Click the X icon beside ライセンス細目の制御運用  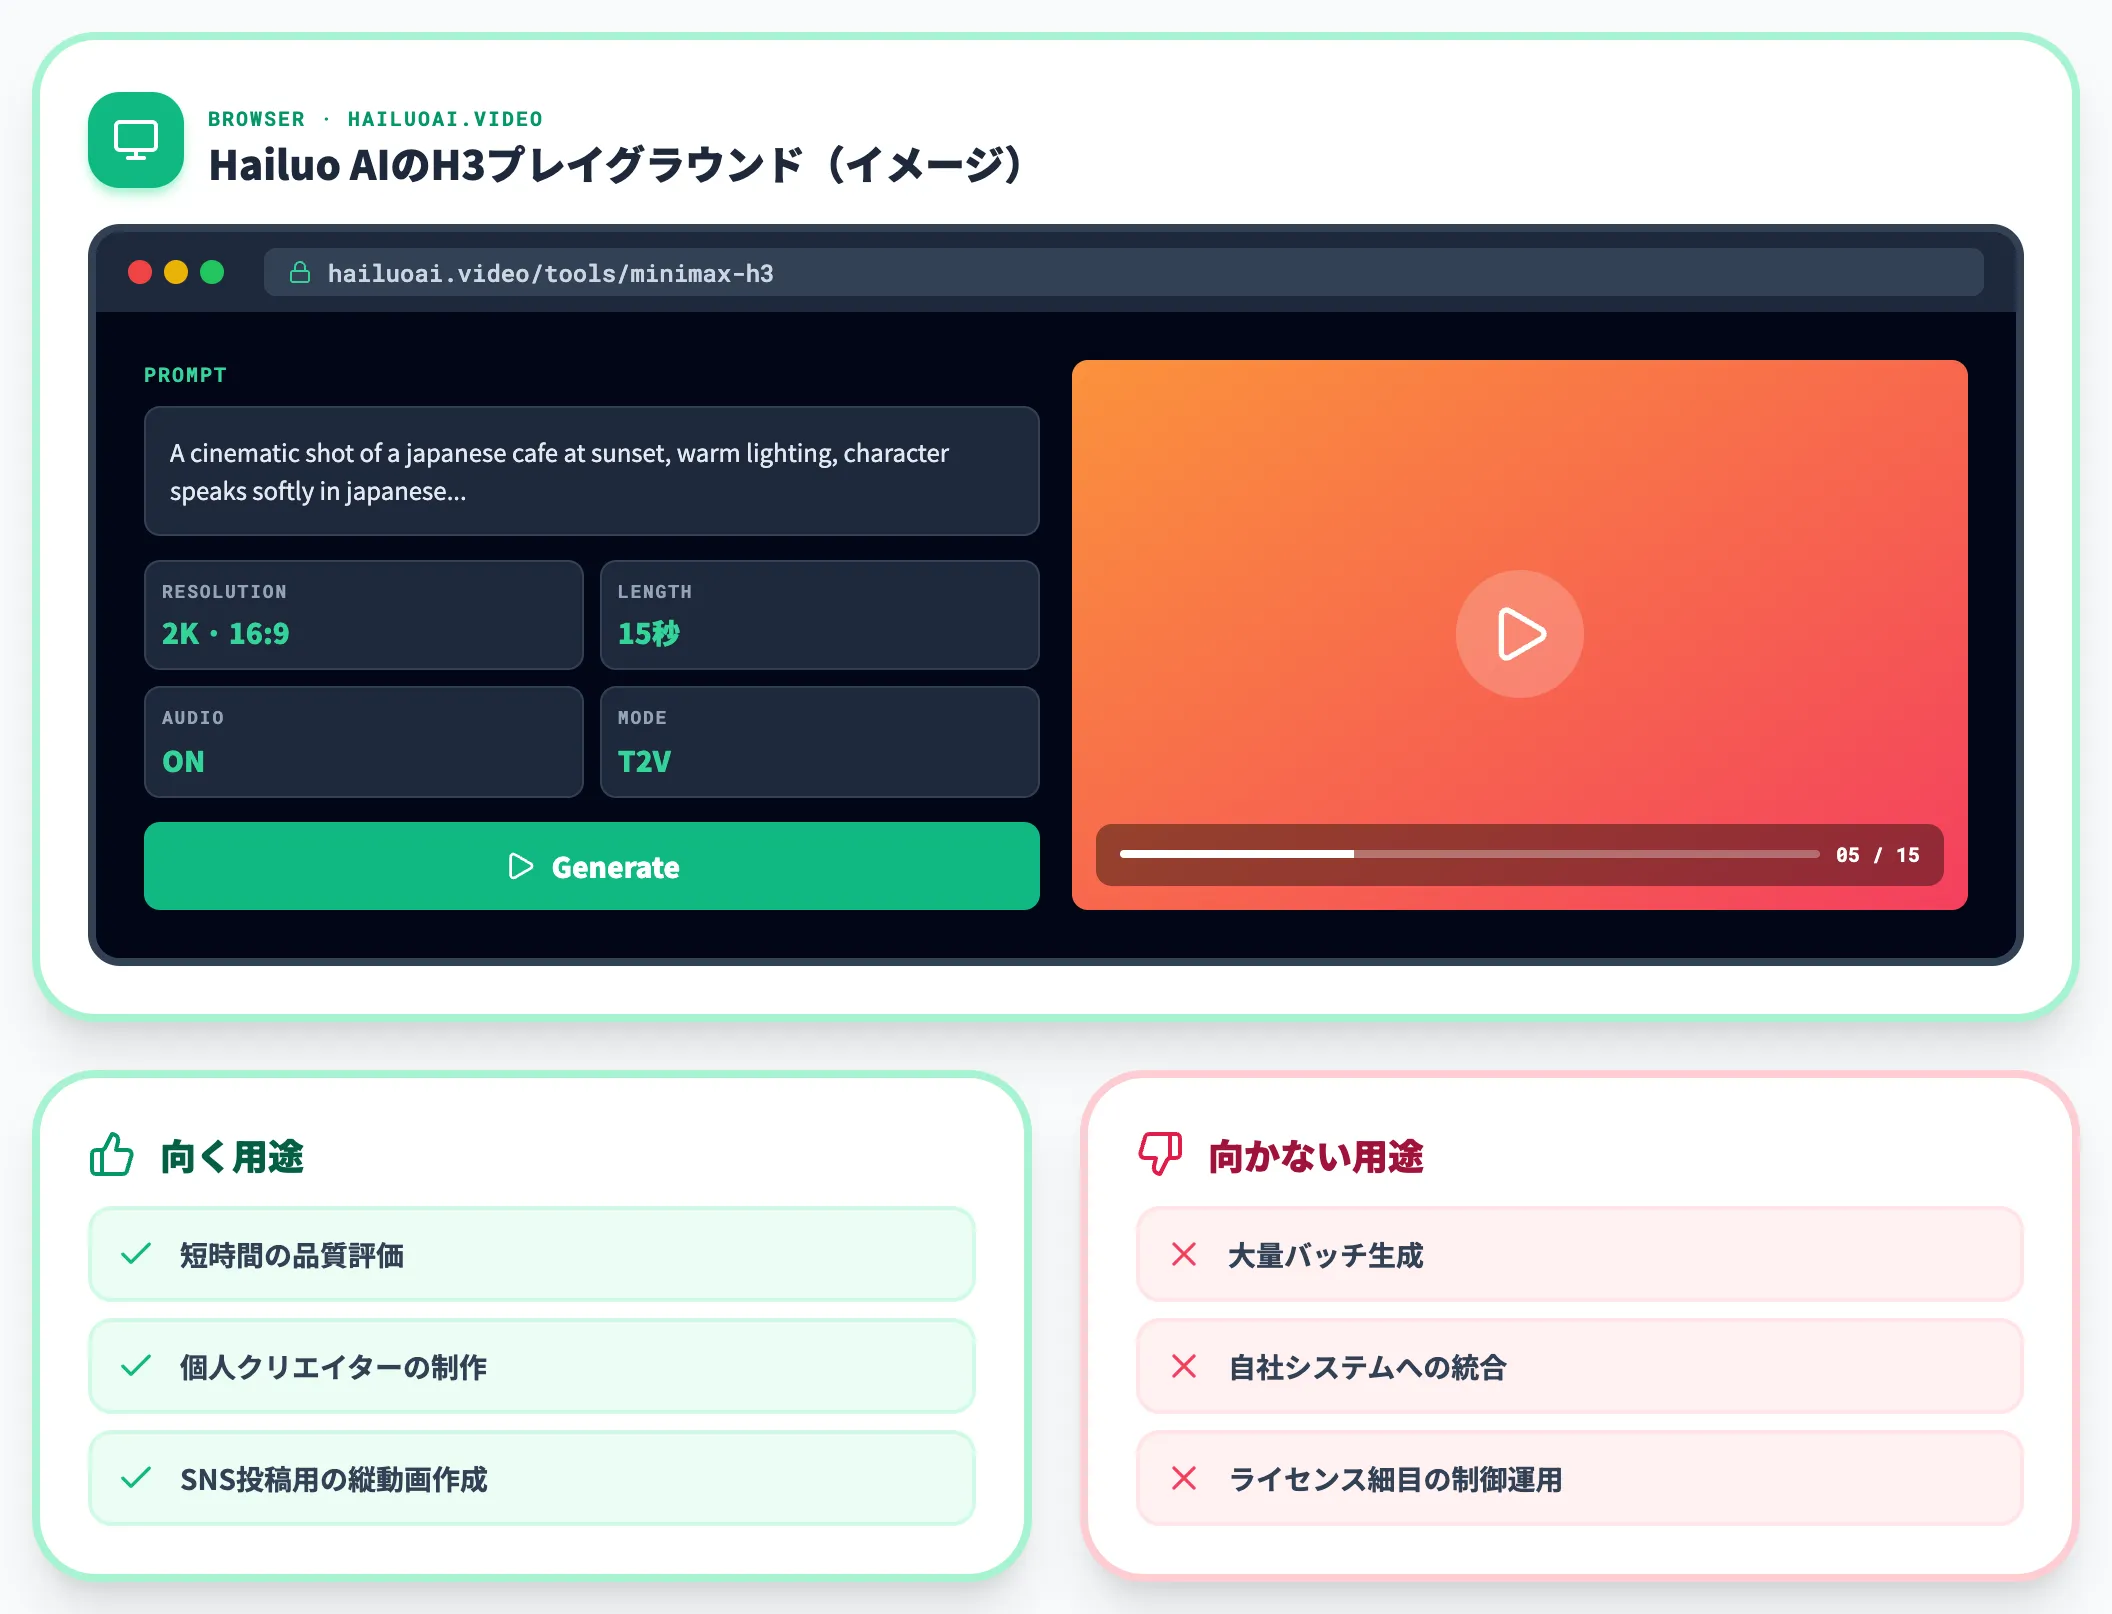pyautogui.click(x=1184, y=1478)
